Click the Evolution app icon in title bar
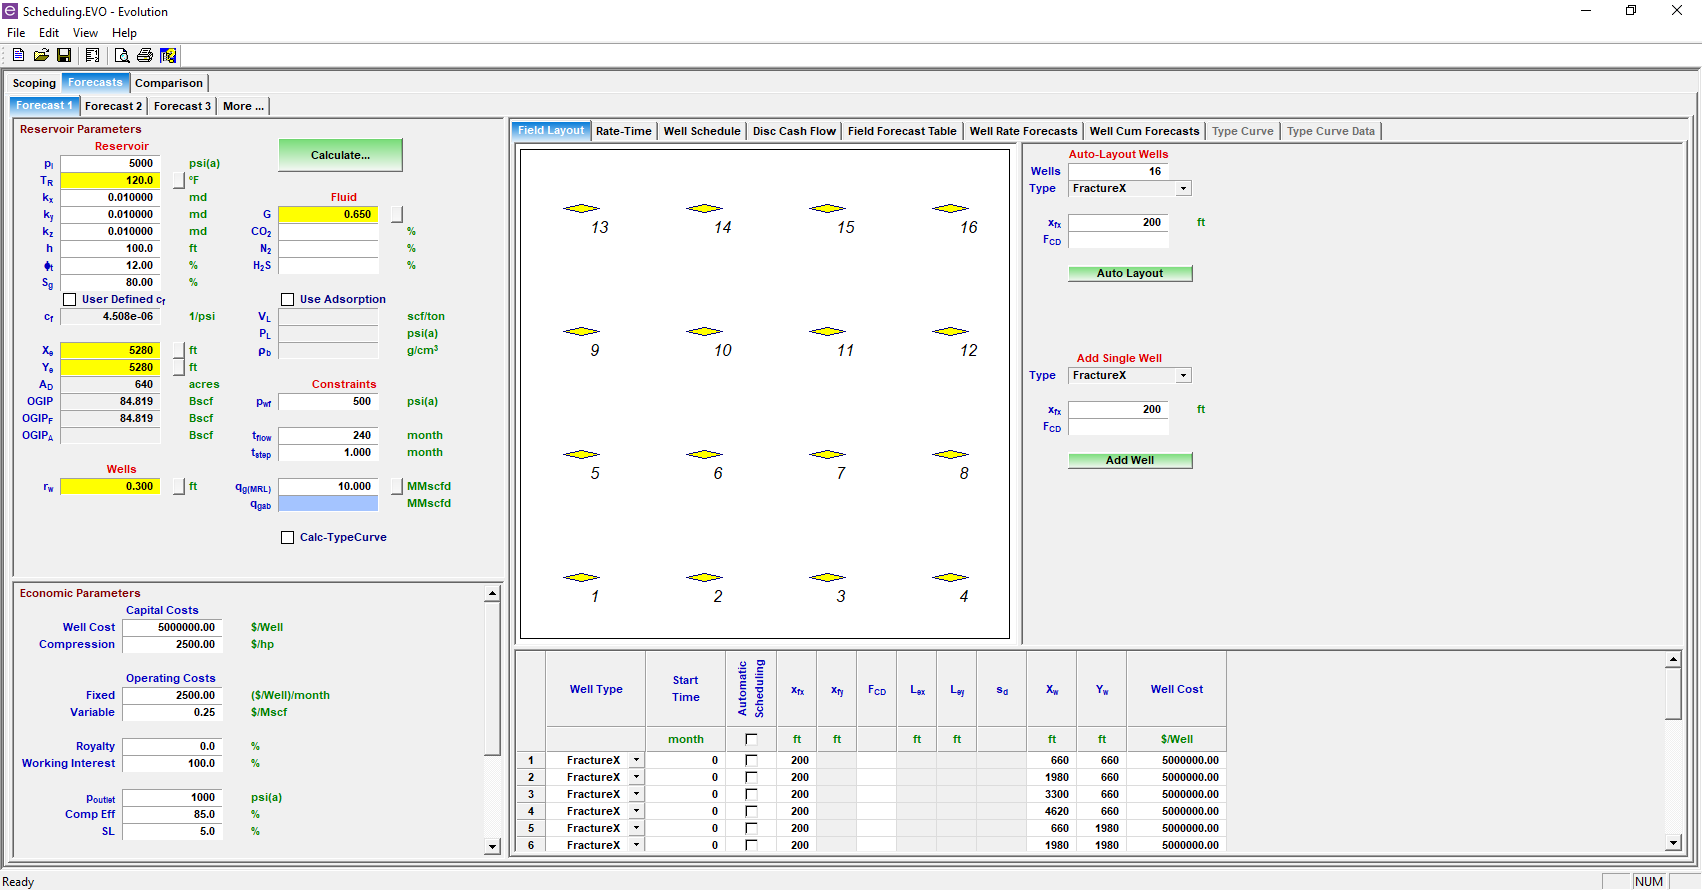The width and height of the screenshot is (1702, 890). (x=10, y=11)
